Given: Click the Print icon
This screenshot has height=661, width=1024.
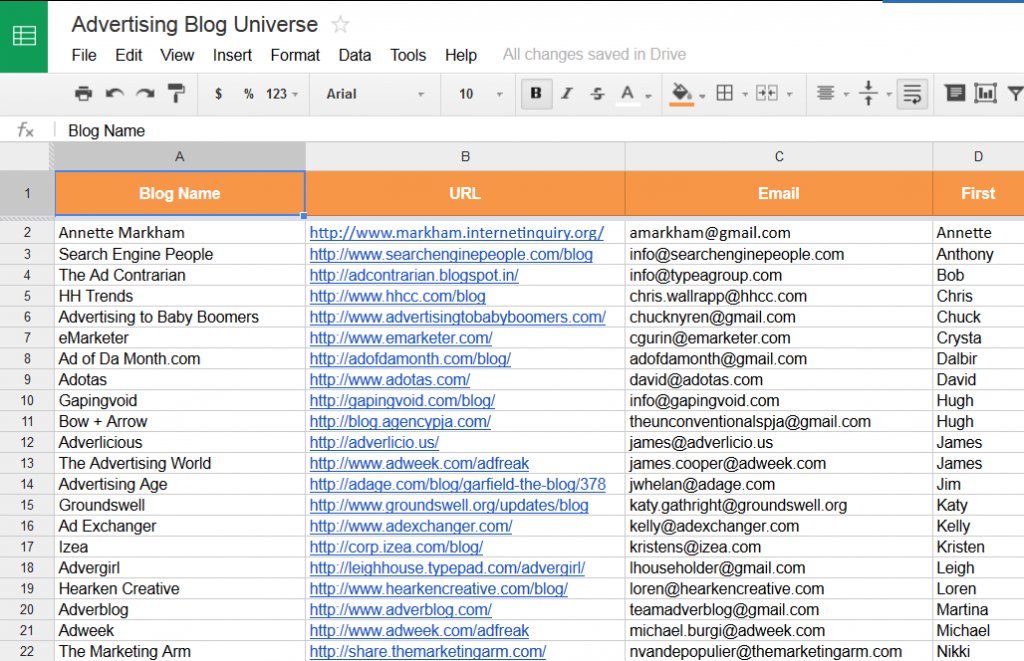Looking at the screenshot, I should tap(84, 93).
